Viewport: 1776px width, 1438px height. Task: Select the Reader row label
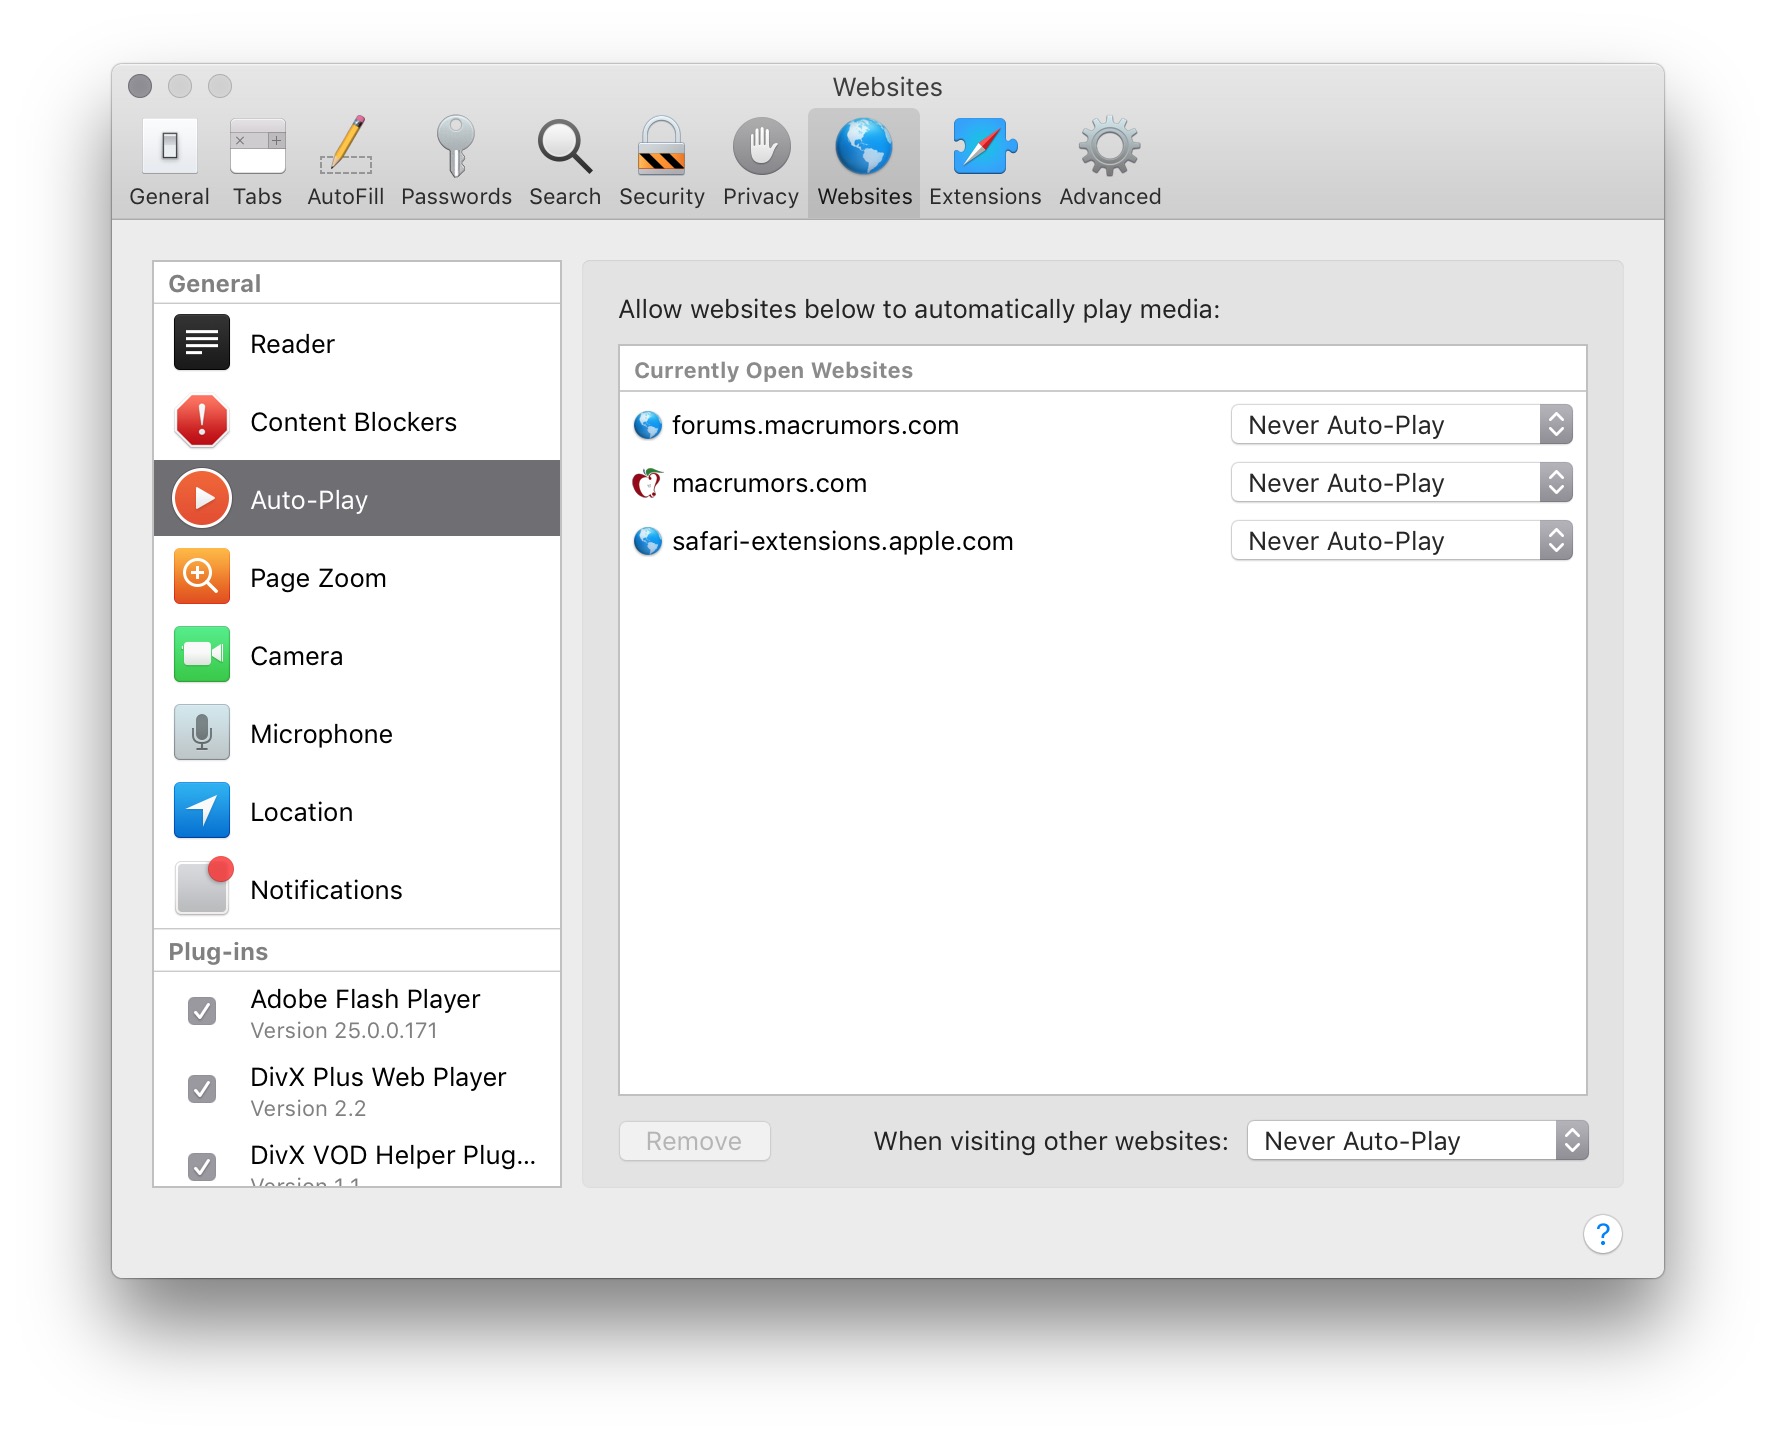[x=292, y=344]
